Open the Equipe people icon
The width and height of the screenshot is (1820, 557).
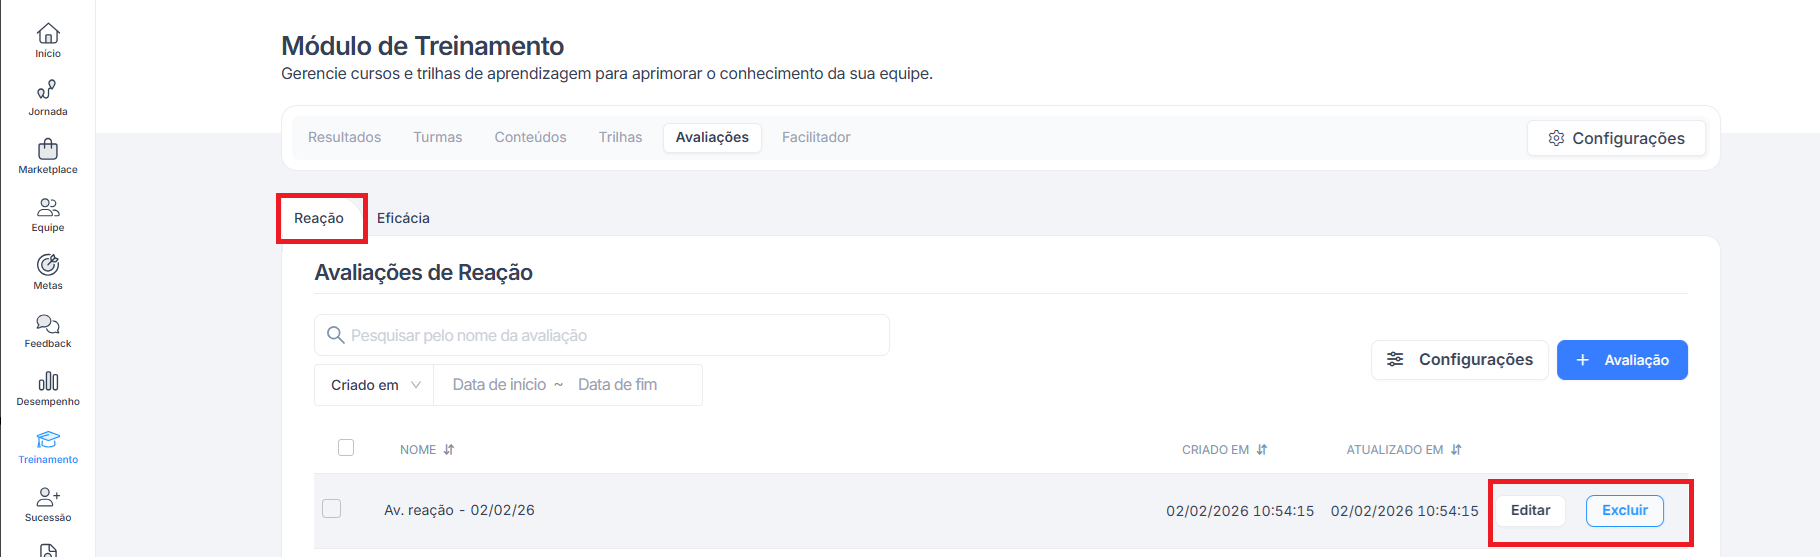(x=48, y=208)
